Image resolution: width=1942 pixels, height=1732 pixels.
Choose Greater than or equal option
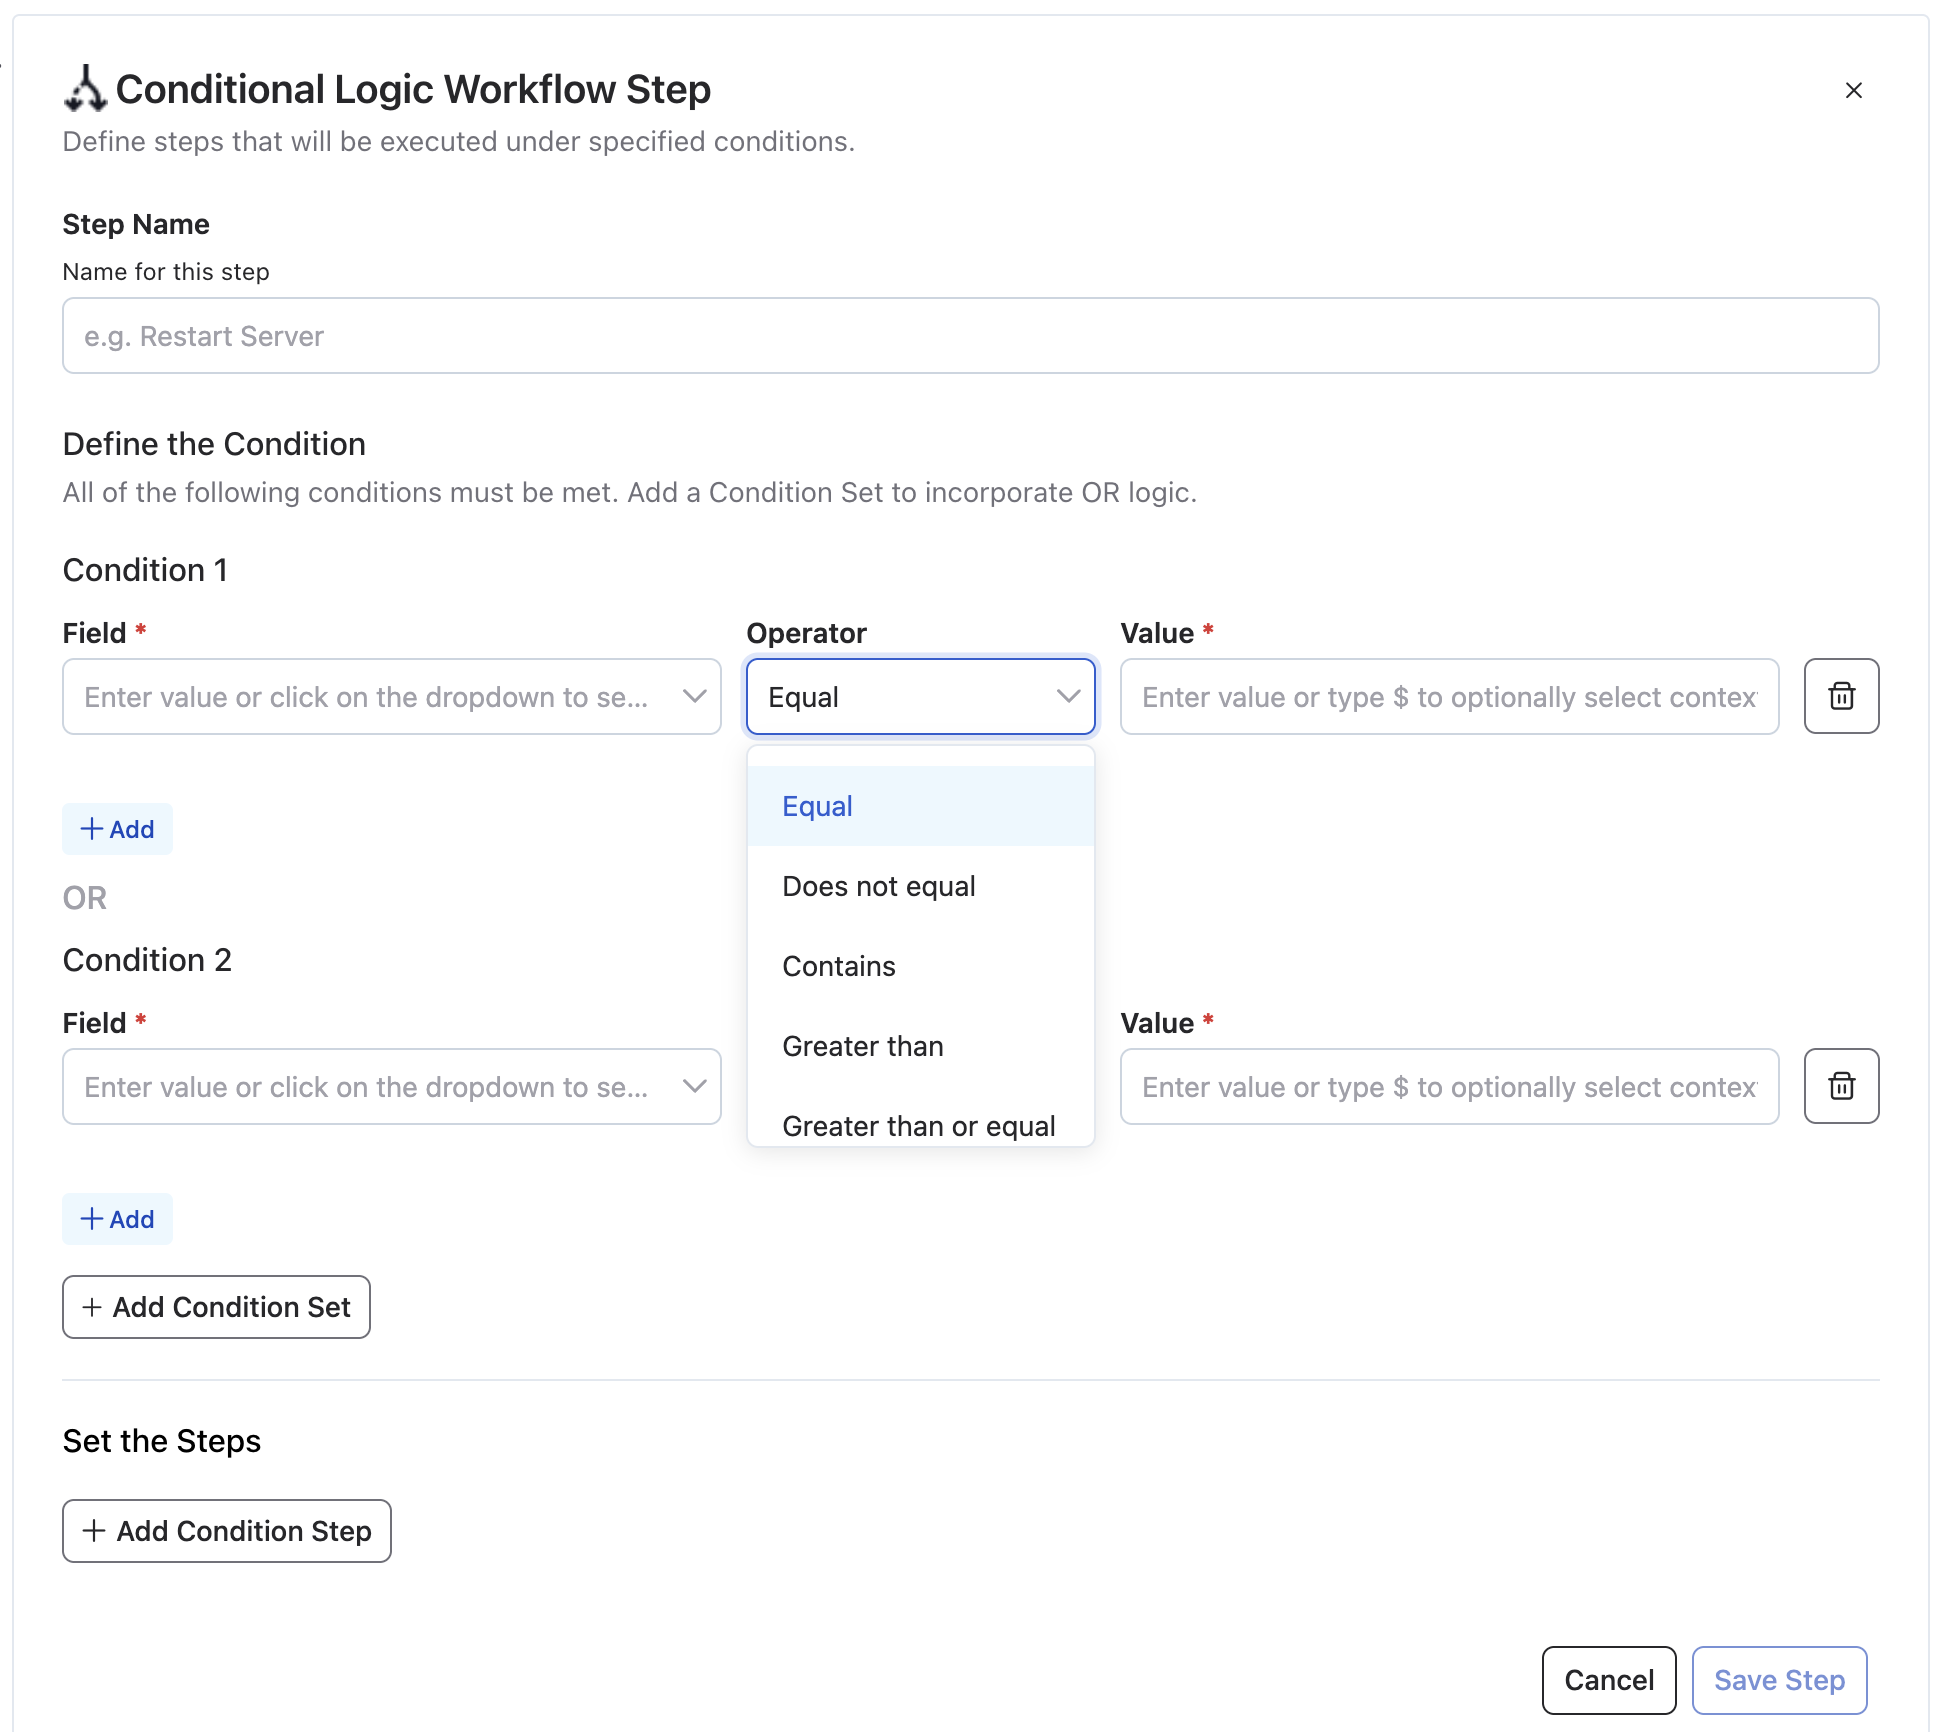pyautogui.click(x=918, y=1126)
